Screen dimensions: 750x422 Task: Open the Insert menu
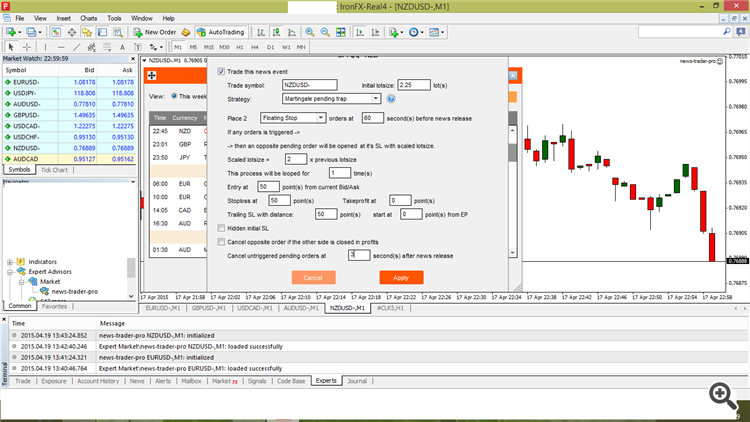(x=63, y=18)
